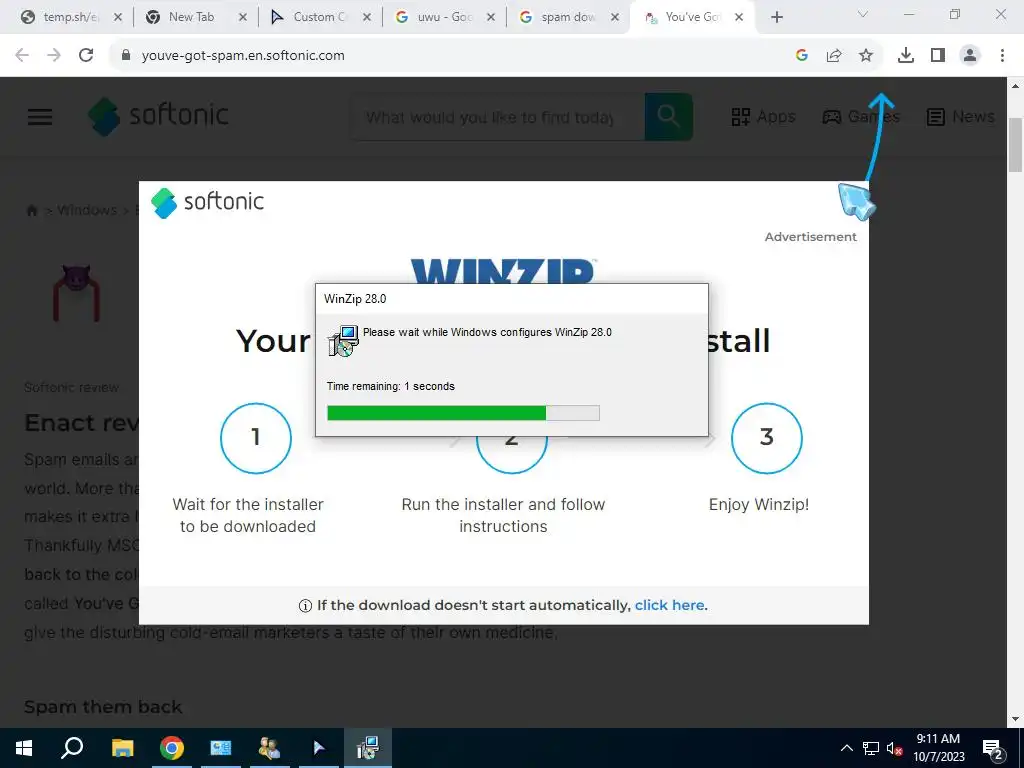
Task: Click the Softonic search input field
Action: [497, 117]
